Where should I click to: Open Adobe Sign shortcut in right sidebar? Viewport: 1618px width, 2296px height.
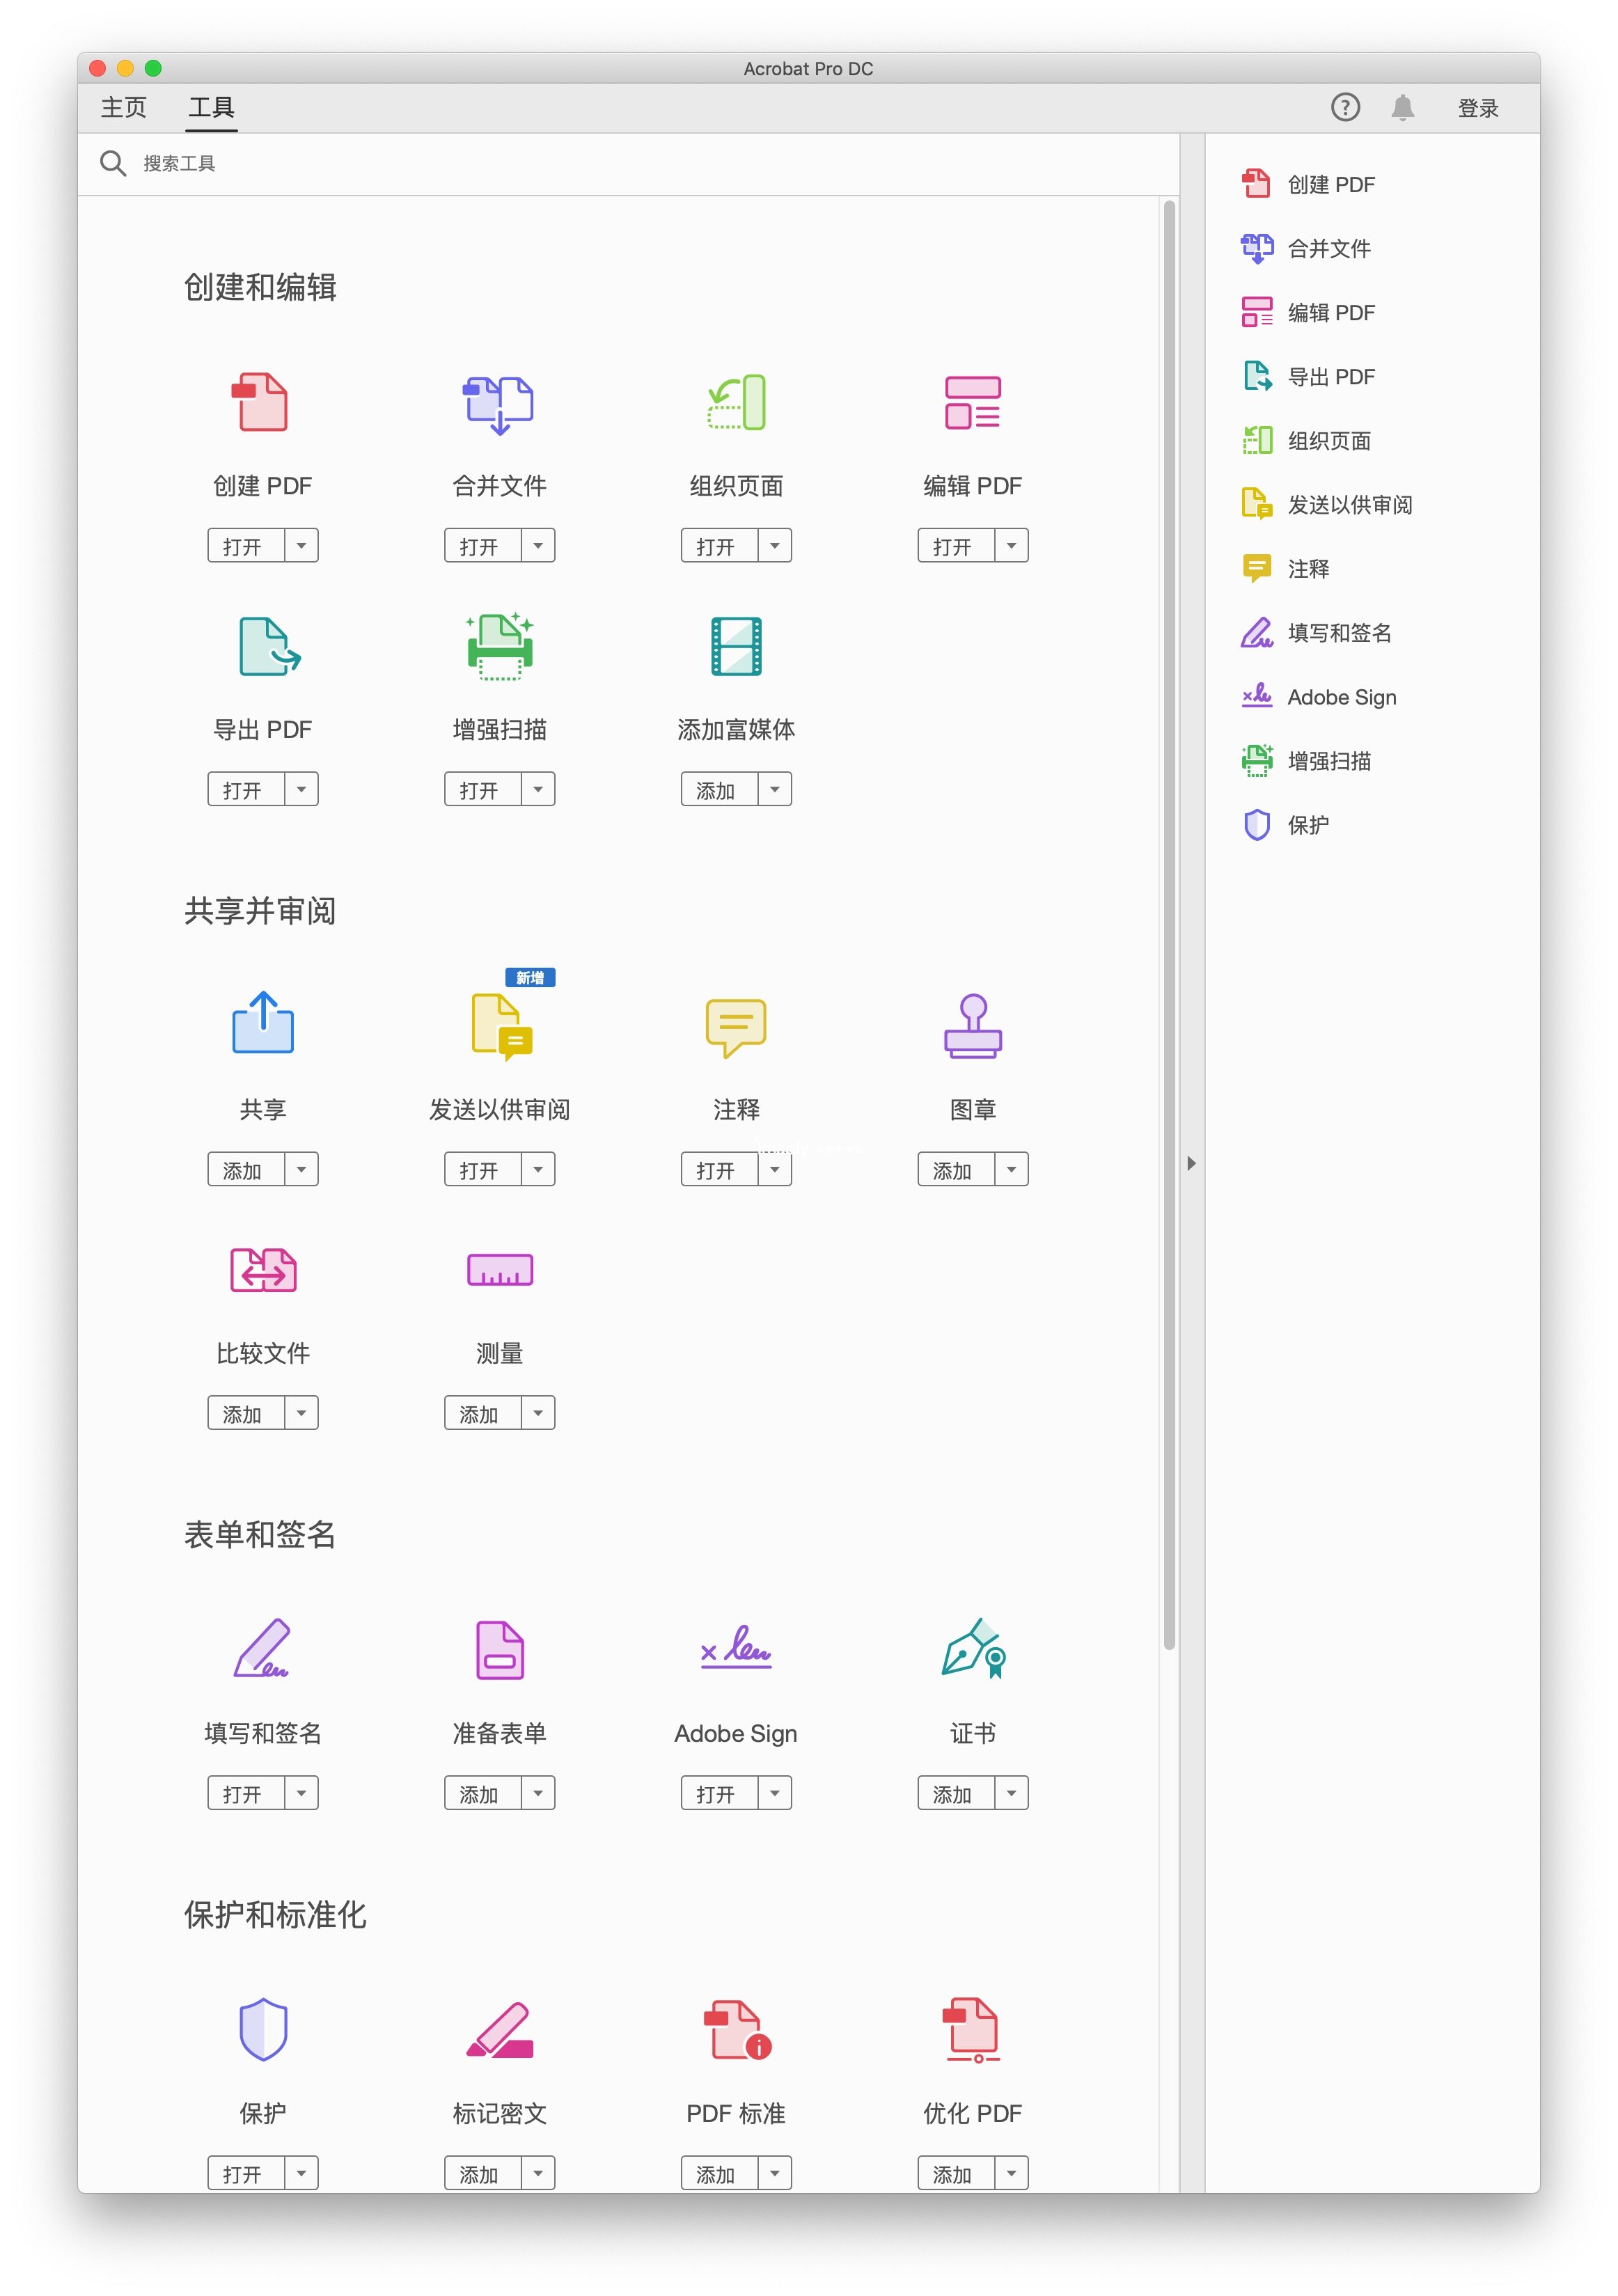point(1318,696)
